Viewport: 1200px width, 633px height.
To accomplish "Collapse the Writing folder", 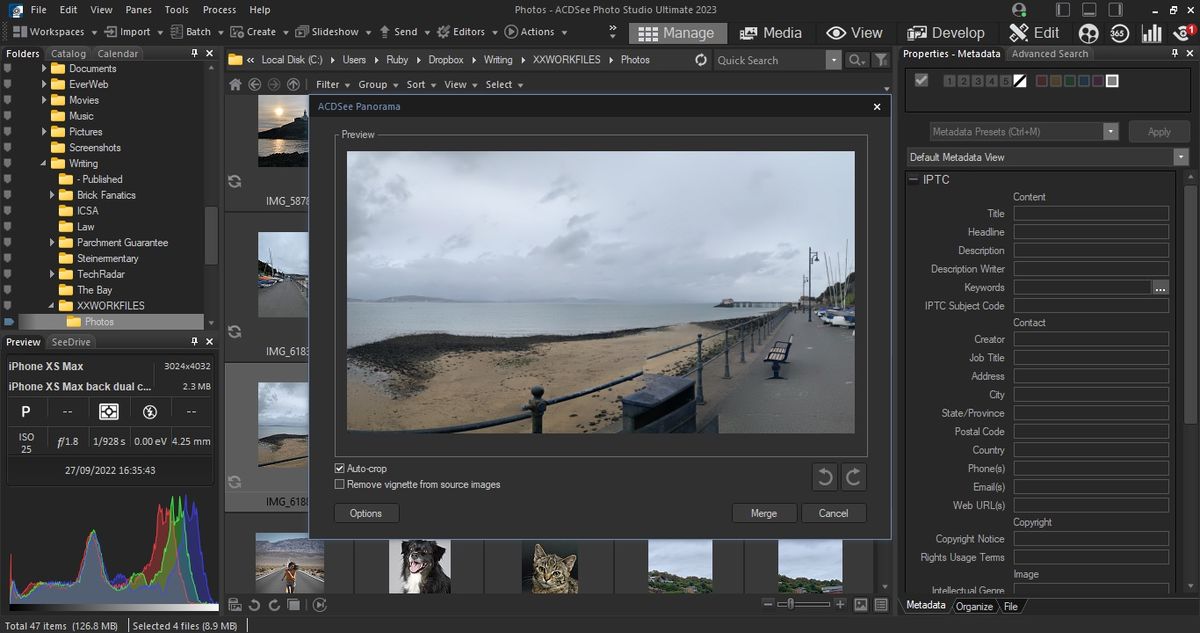I will pos(43,163).
